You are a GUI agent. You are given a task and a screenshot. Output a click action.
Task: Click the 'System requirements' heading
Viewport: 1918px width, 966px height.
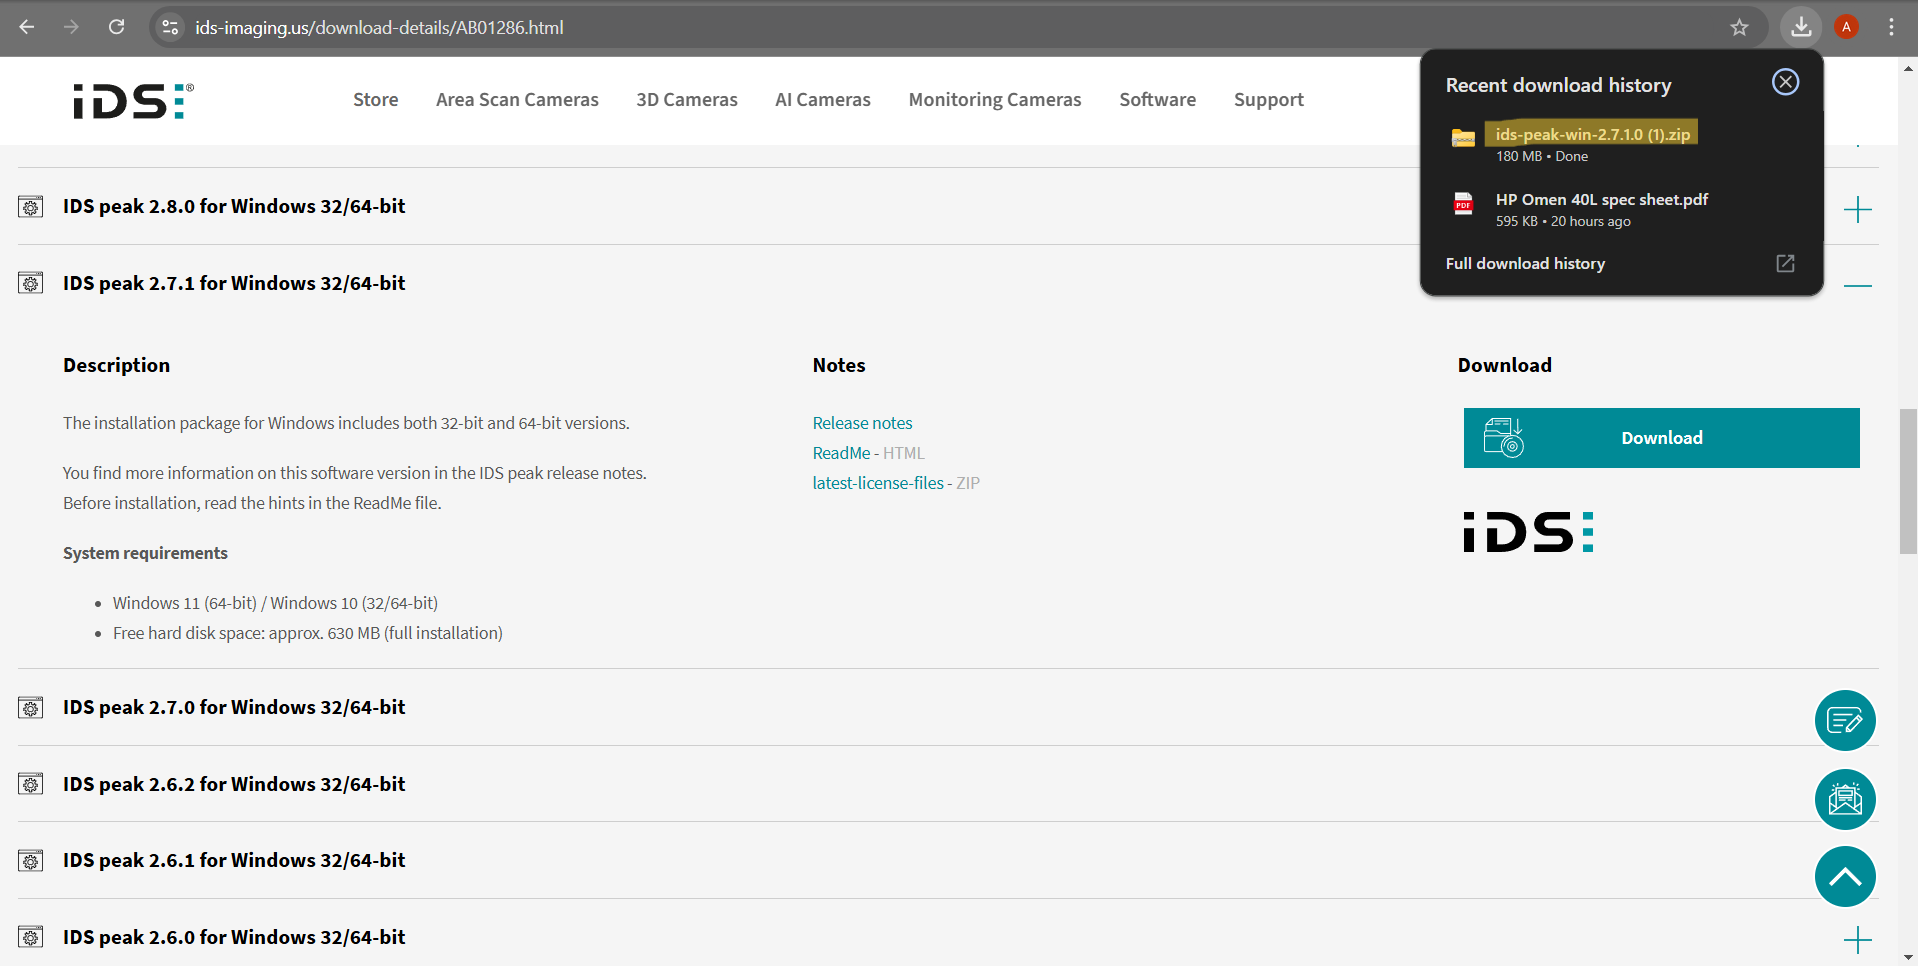pyautogui.click(x=145, y=553)
